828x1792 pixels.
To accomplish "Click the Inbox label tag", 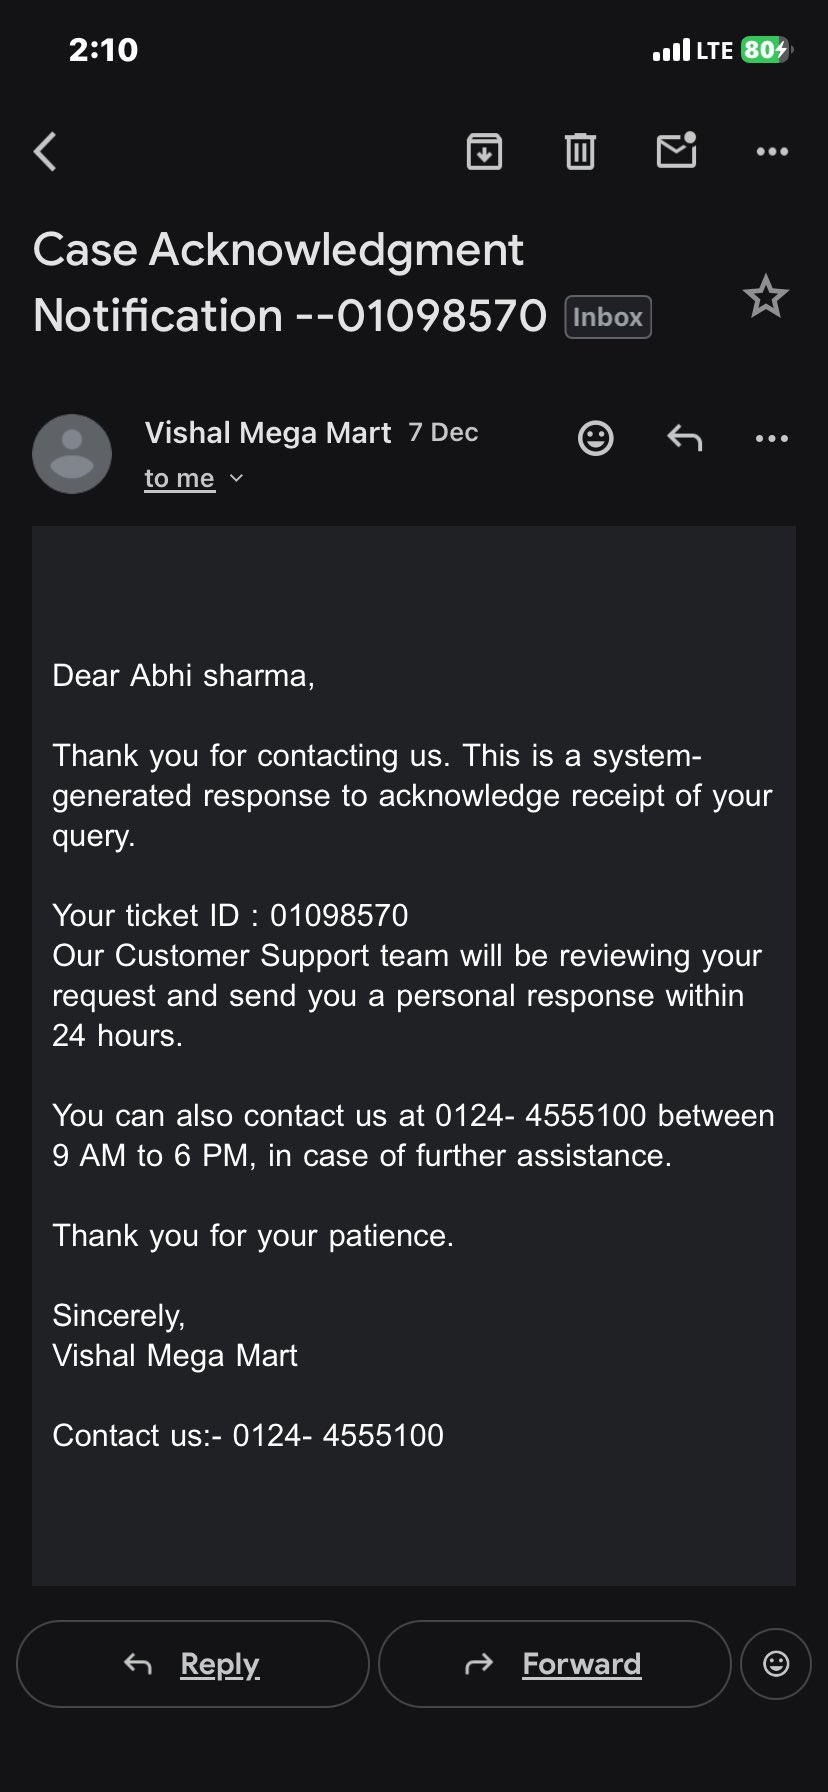I will click(608, 317).
